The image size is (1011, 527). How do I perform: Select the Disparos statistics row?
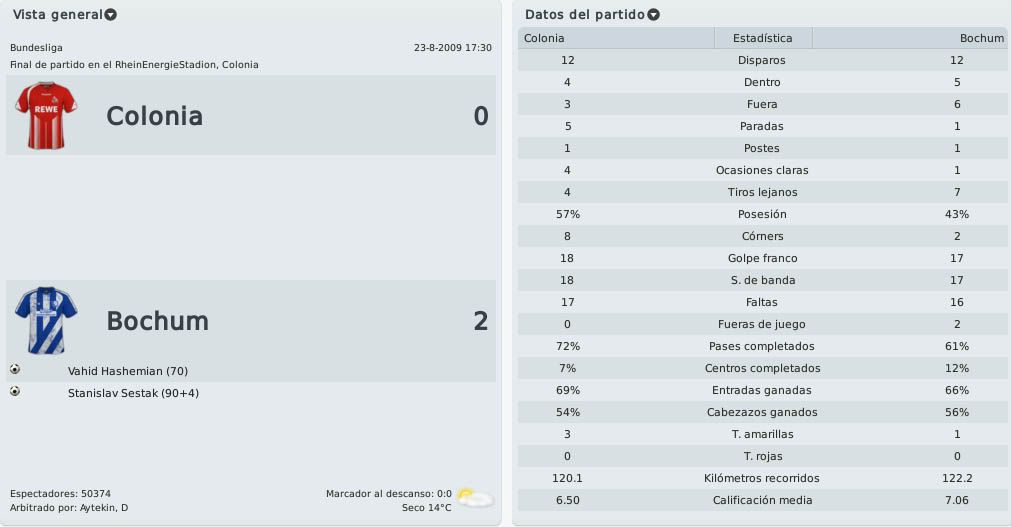tap(762, 60)
